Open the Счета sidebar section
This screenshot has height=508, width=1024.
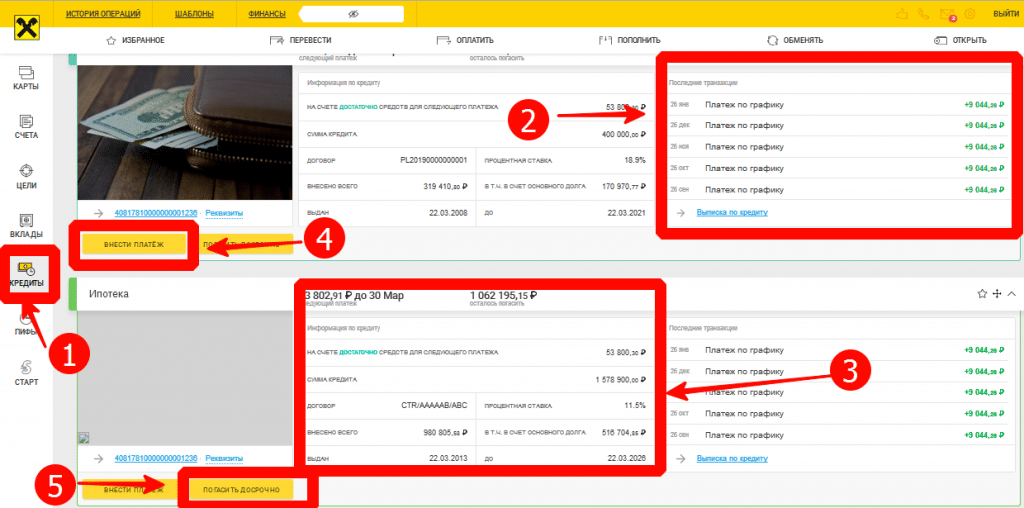click(x=26, y=126)
